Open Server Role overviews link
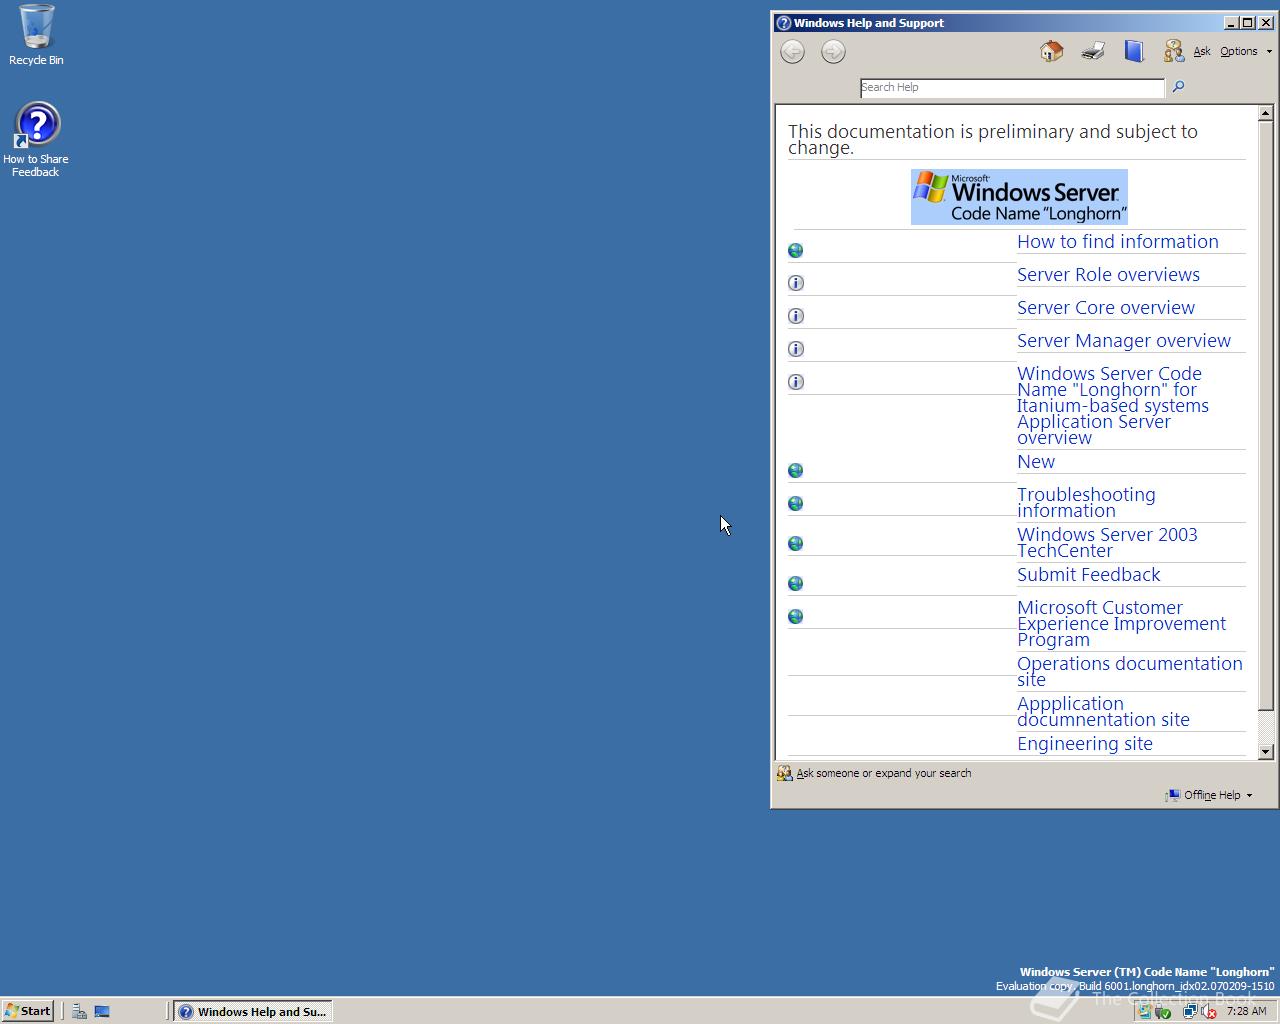 [1108, 274]
